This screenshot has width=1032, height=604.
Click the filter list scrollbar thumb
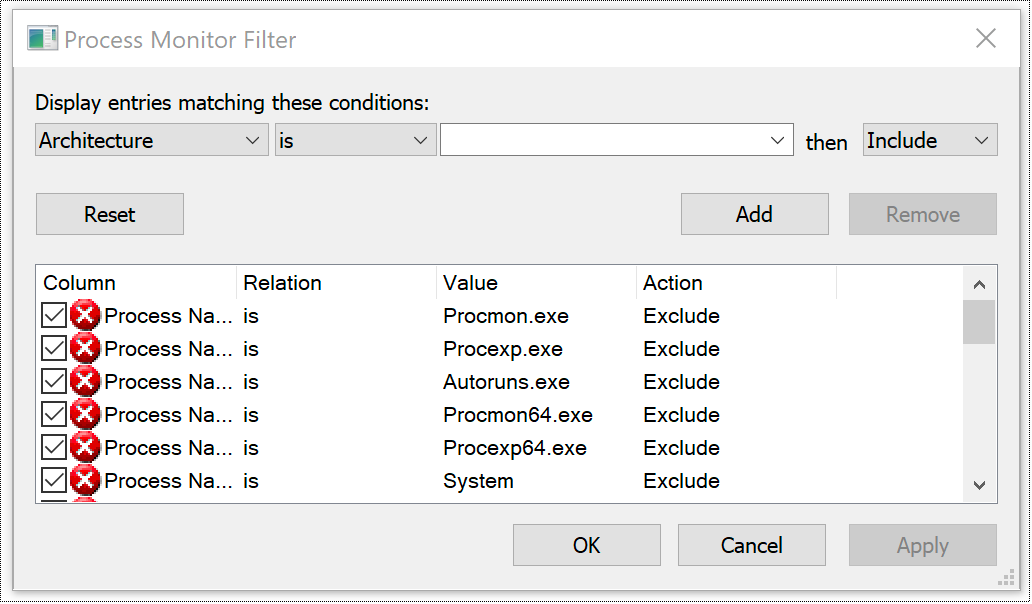979,322
